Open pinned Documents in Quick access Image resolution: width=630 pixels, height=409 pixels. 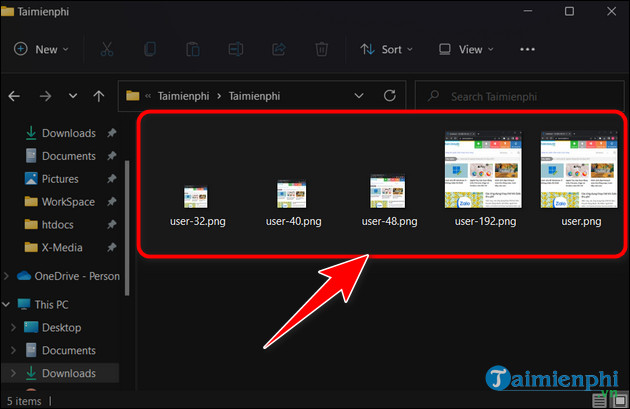point(69,156)
